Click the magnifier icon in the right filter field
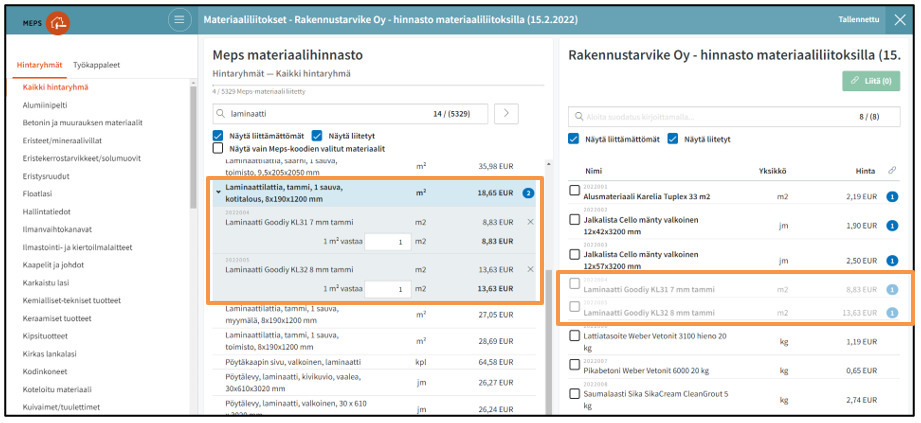 [x=579, y=117]
